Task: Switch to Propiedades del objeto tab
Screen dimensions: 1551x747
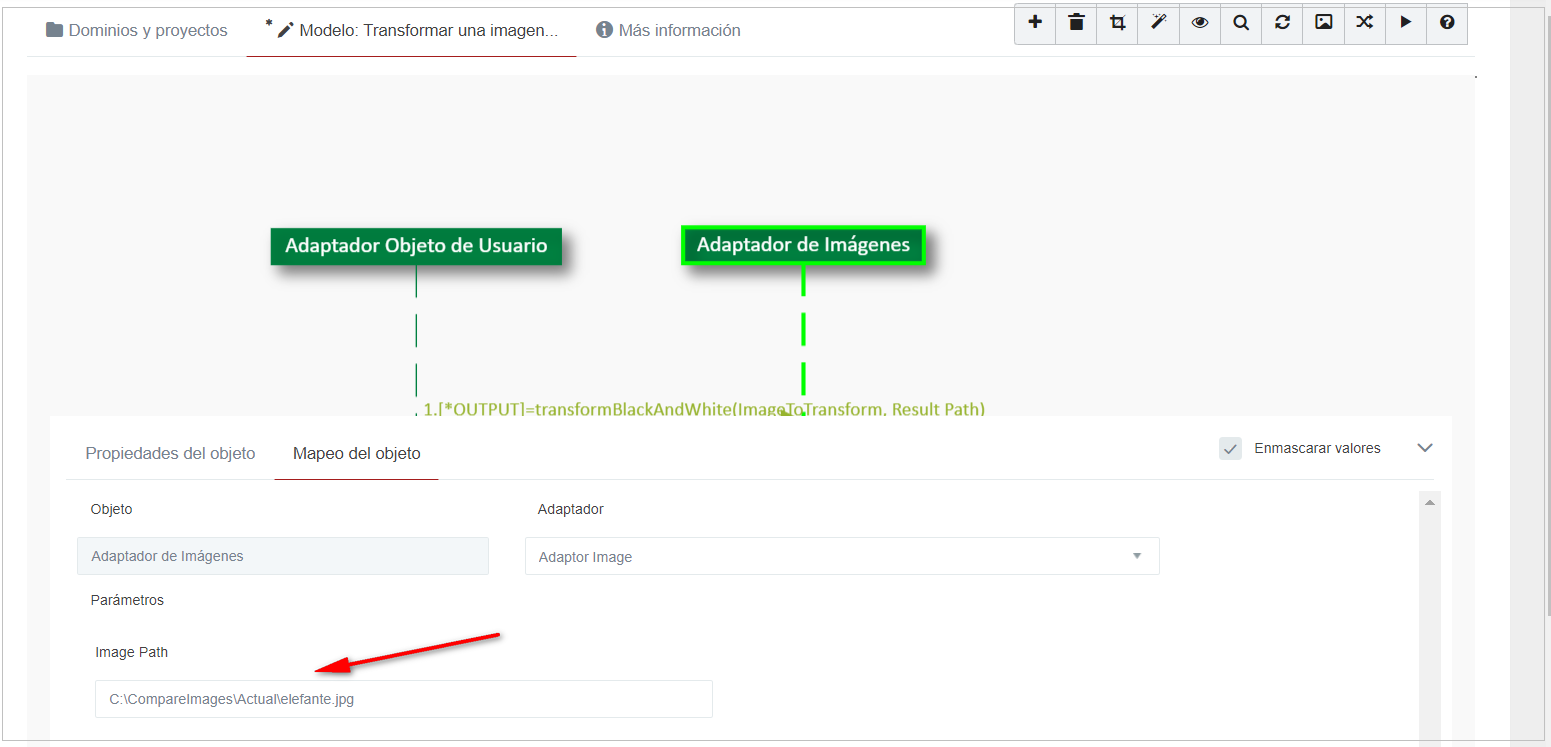Action: (x=170, y=454)
